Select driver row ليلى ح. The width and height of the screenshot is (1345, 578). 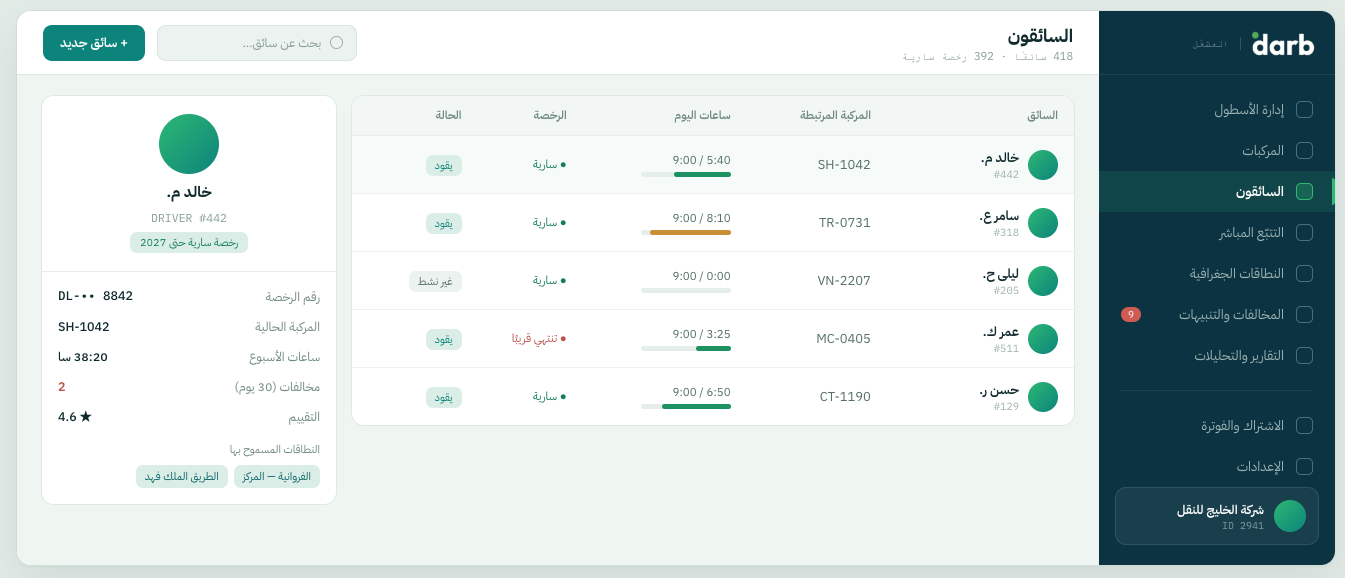pyautogui.click(x=713, y=281)
